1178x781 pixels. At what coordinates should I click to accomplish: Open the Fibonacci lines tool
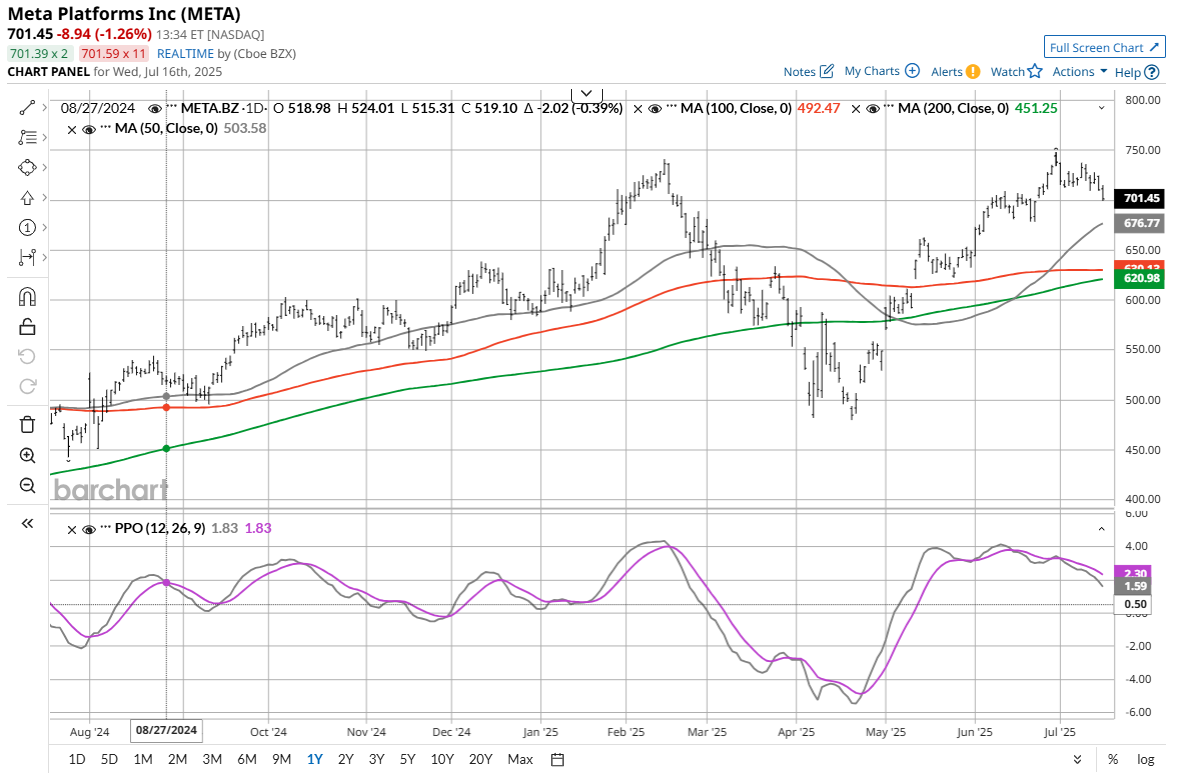click(x=27, y=137)
